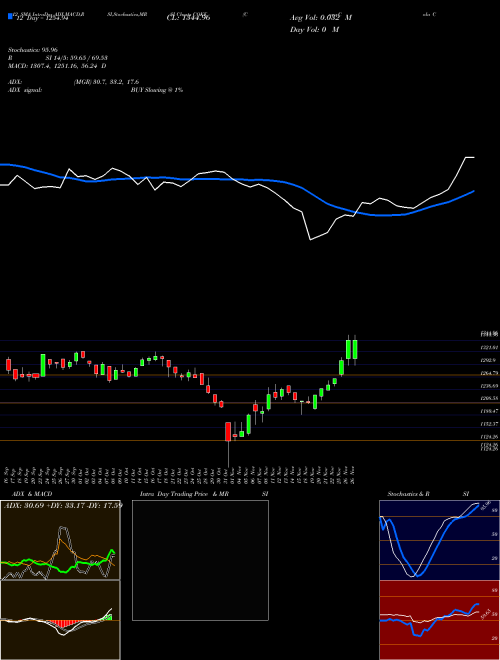500x660 pixels.
Task: Open the blue Stochastics oscillator panel
Action: point(439,540)
